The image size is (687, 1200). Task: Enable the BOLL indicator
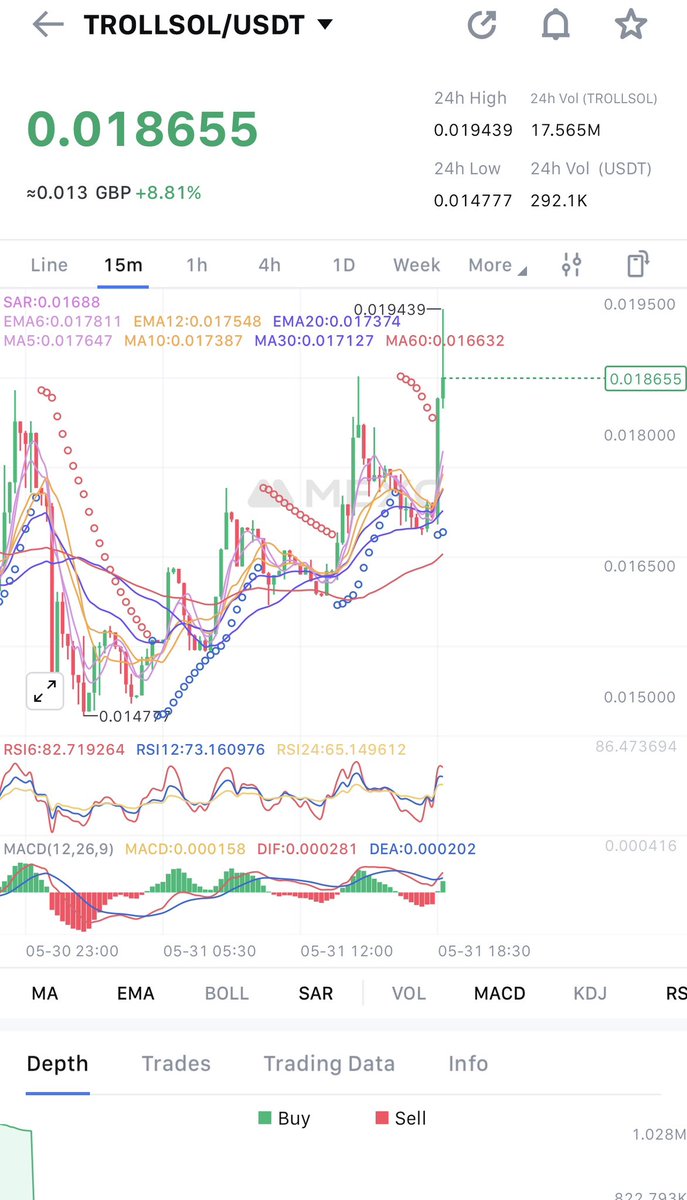pyautogui.click(x=226, y=993)
